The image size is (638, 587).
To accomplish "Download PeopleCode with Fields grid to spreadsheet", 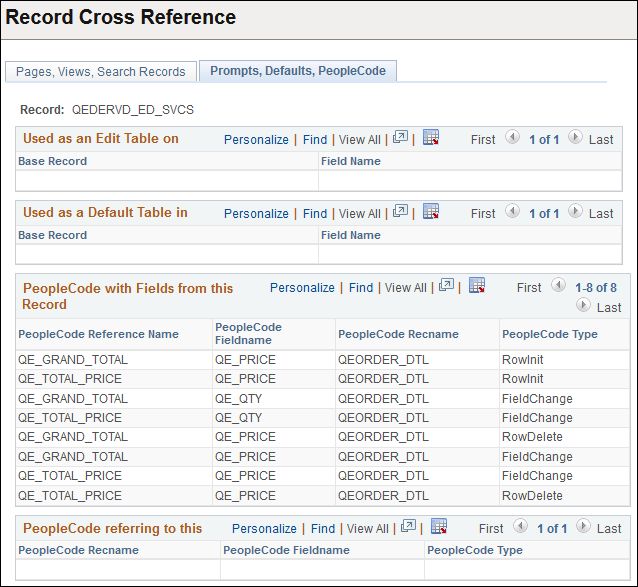I will 477,286.
